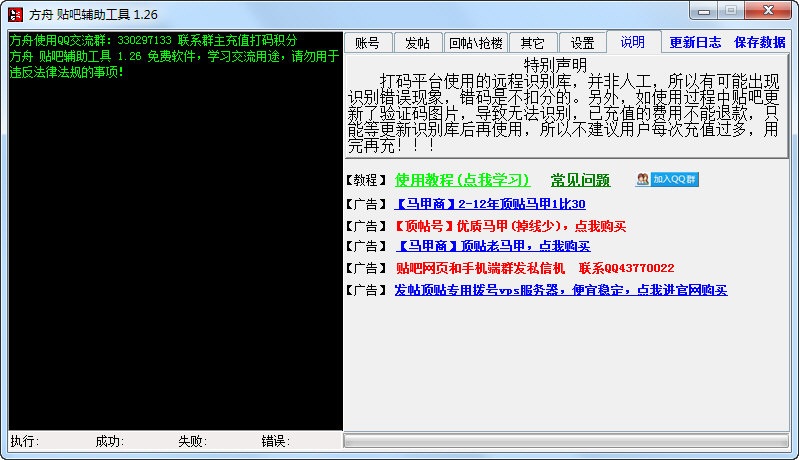Click the 失败 status label
Screen dimensions: 799x460
click(193, 441)
